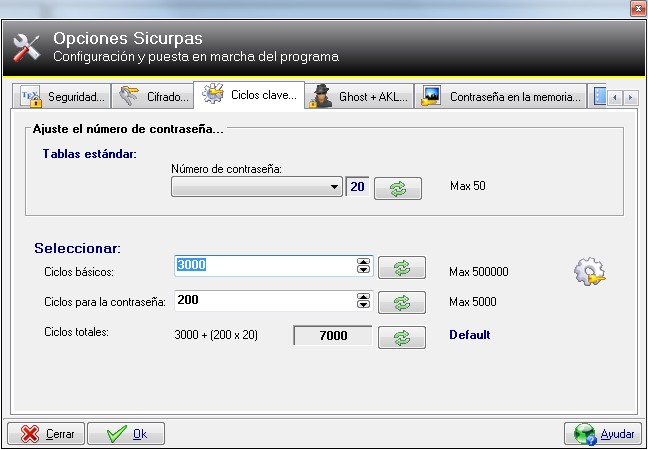Increase Ciclos básicos with up spinner
The image size is (648, 450).
click(363, 261)
